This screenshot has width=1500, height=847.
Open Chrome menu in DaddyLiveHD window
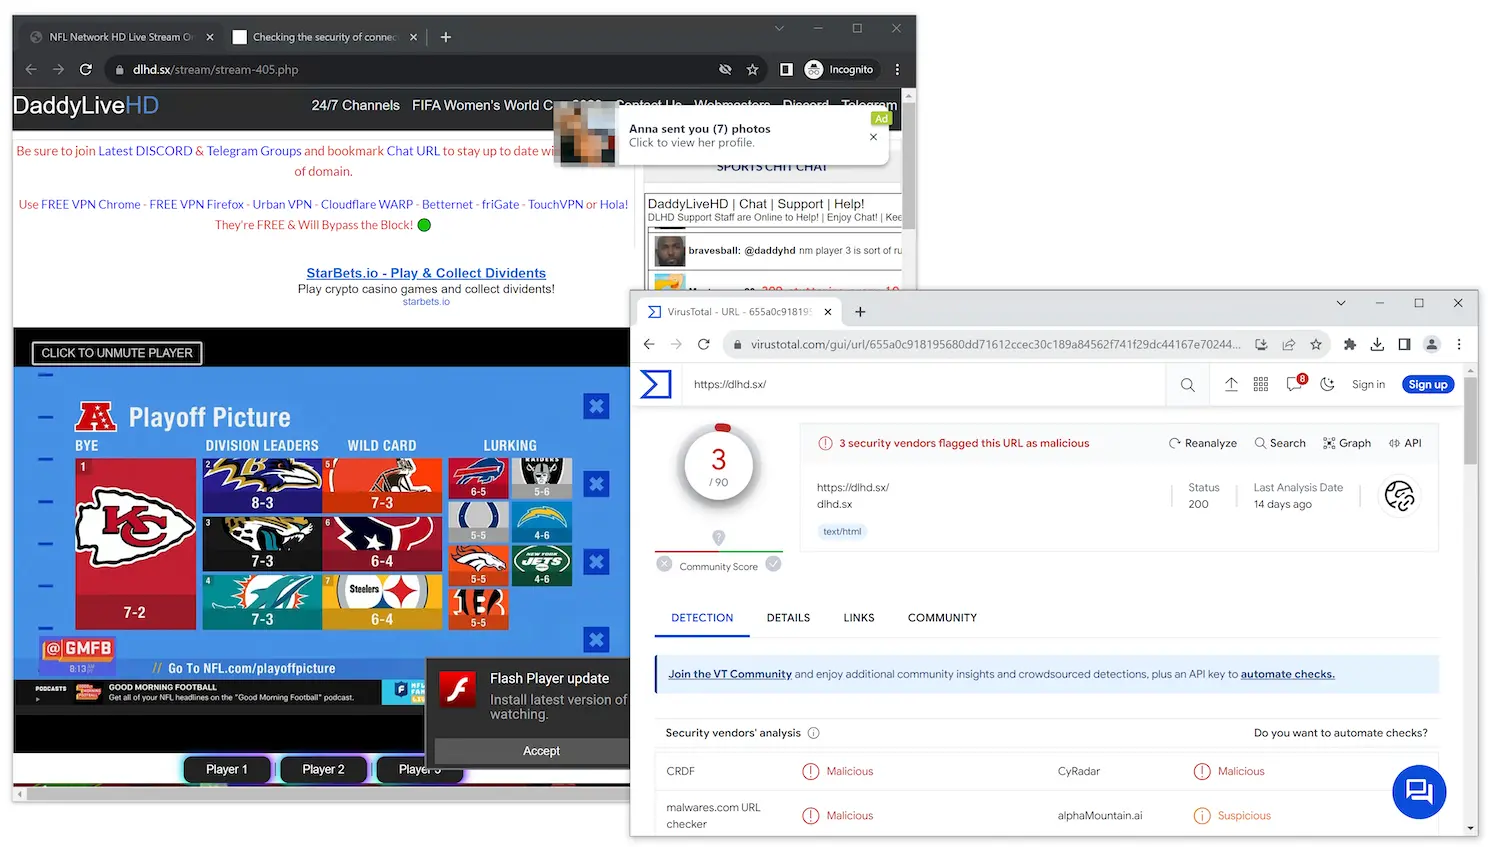897,70
